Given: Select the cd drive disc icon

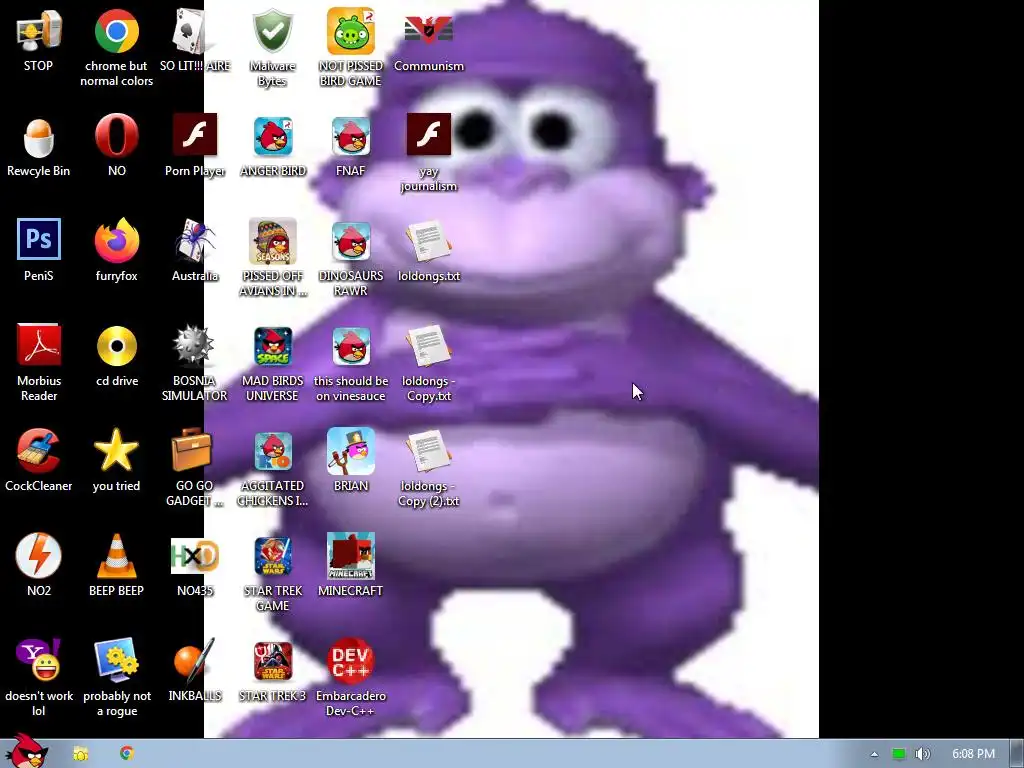Looking at the screenshot, I should tap(117, 345).
